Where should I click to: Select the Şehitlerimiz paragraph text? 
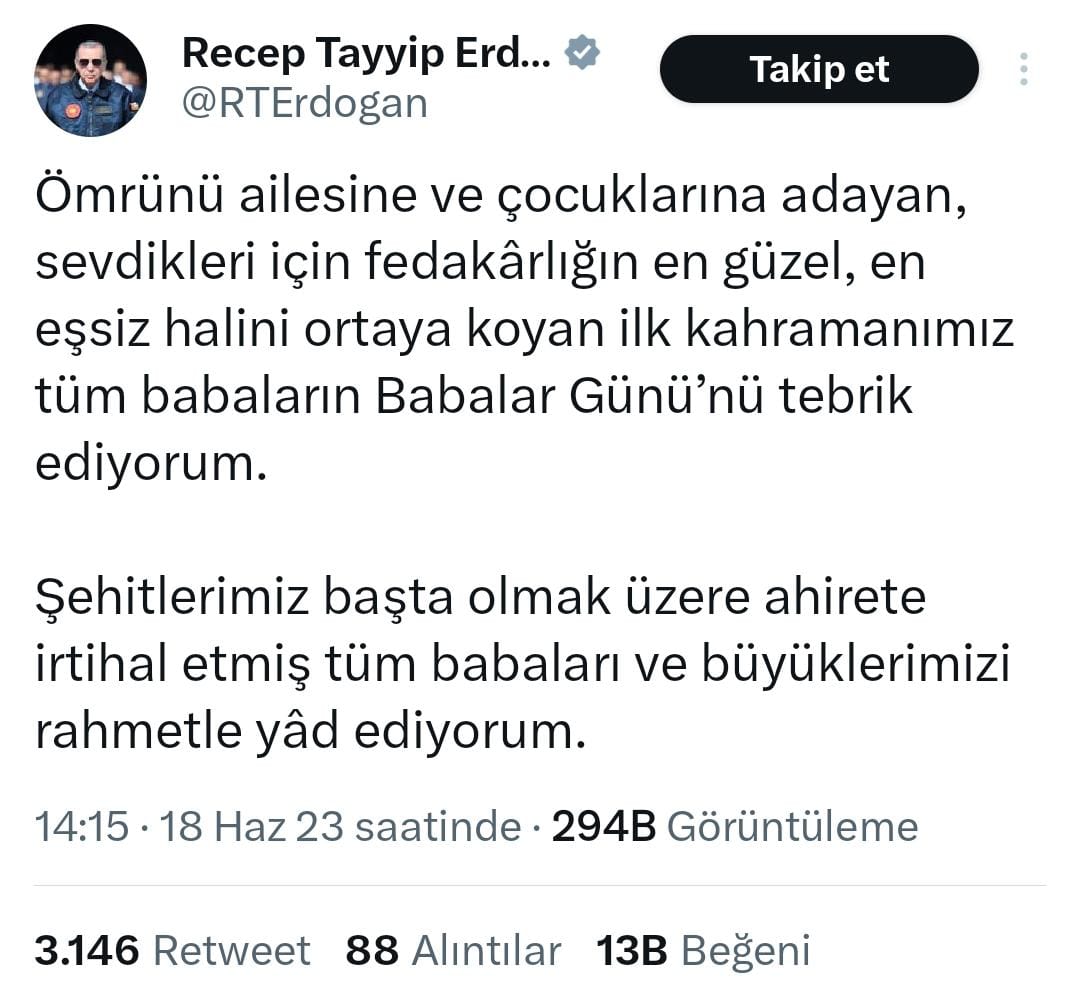tap(522, 663)
